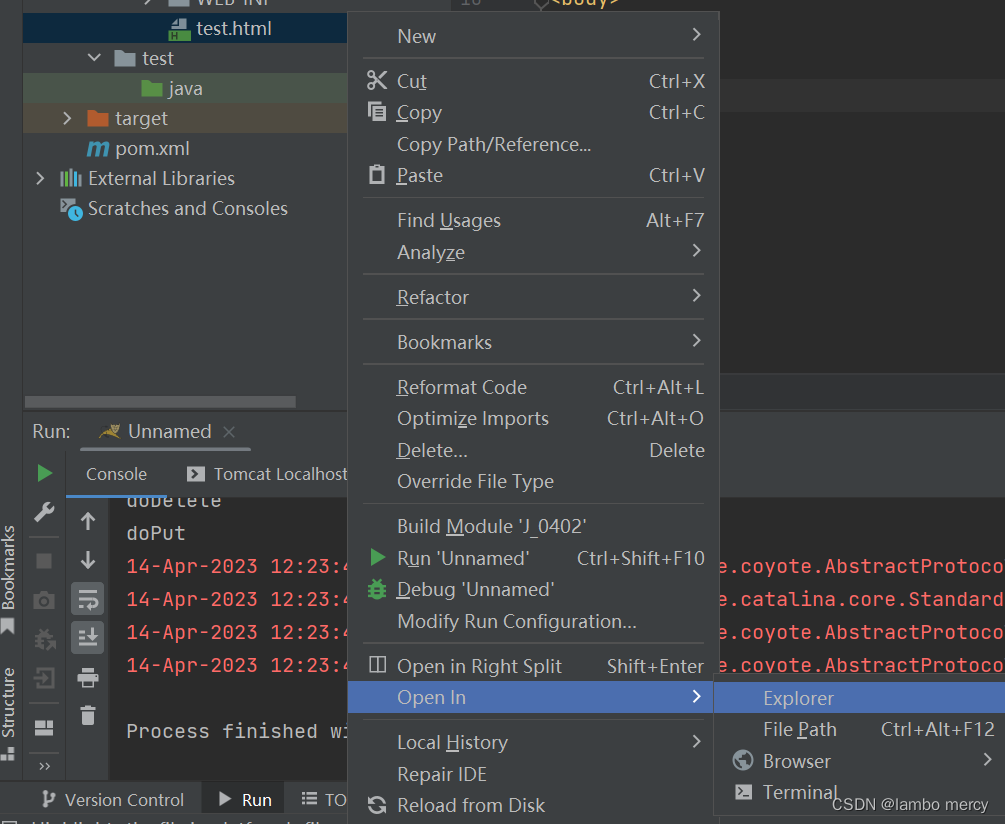
Task: Open the Bookmarks side tool window
Action: click(x=8, y=579)
